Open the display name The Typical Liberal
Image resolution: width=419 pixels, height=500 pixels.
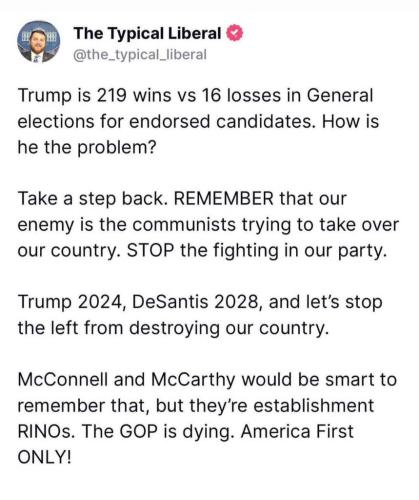coord(147,33)
